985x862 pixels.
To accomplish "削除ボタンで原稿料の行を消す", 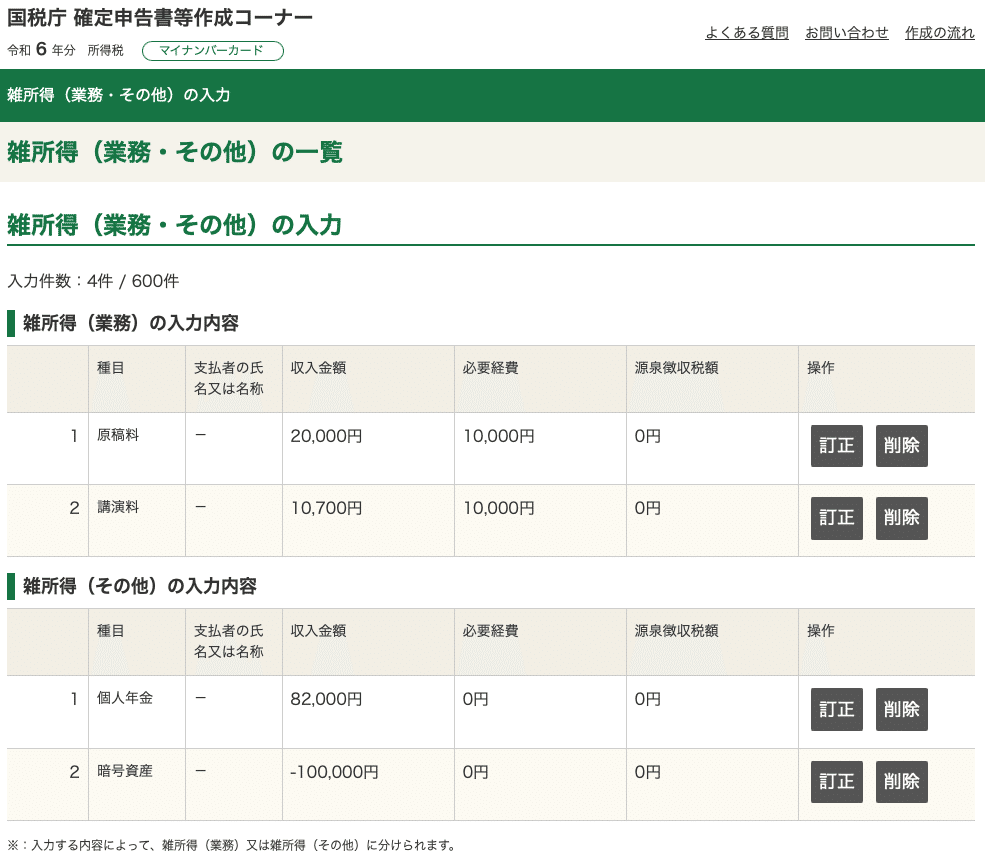I will click(901, 446).
